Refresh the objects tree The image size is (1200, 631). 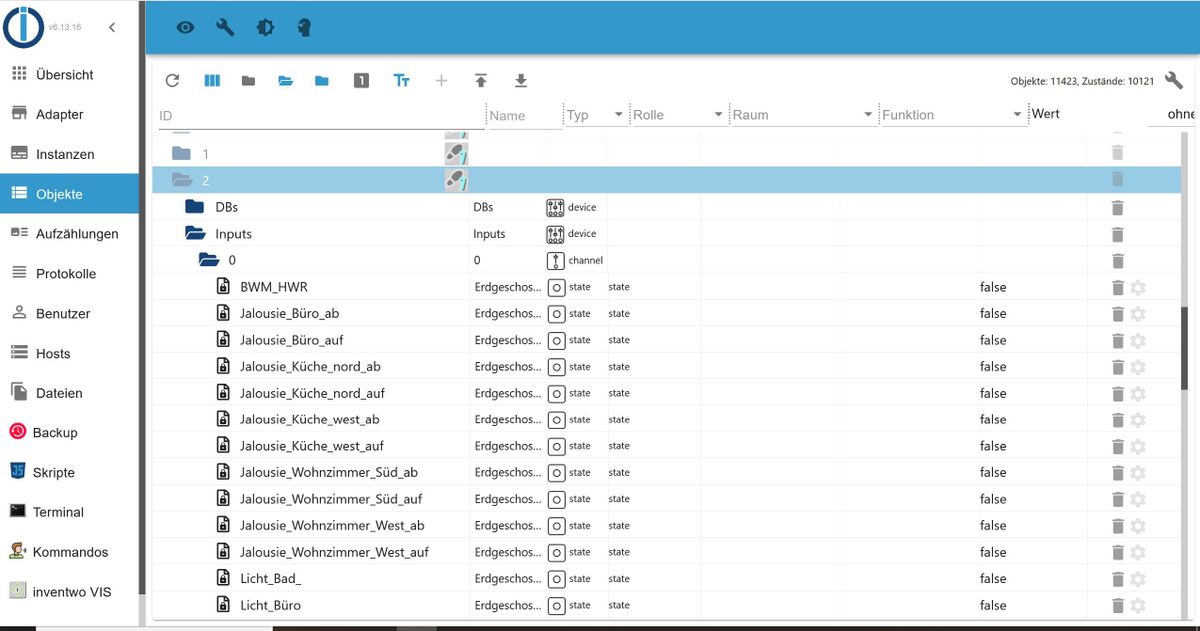click(172, 81)
